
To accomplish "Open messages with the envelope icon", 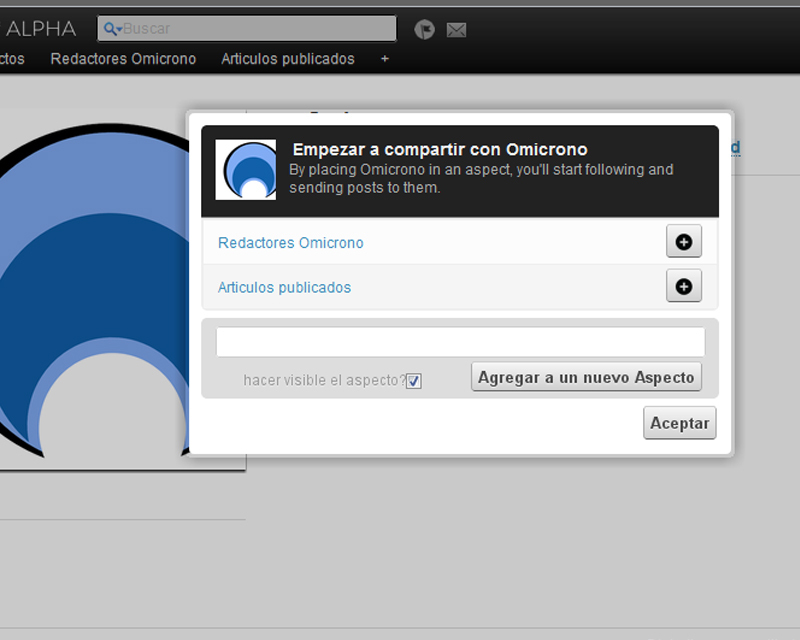I will point(456,29).
